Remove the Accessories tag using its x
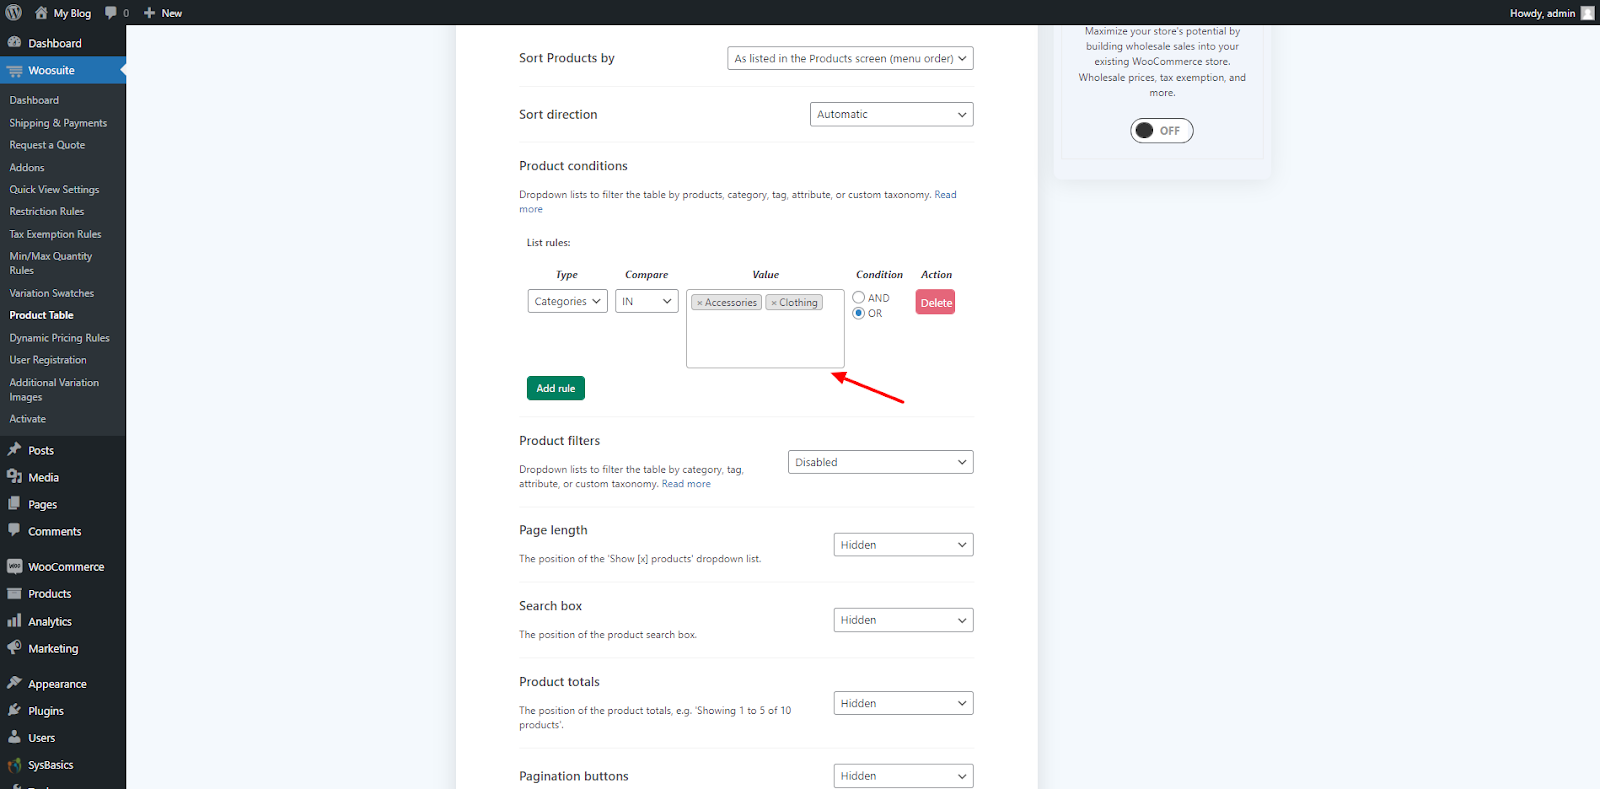 (x=700, y=303)
